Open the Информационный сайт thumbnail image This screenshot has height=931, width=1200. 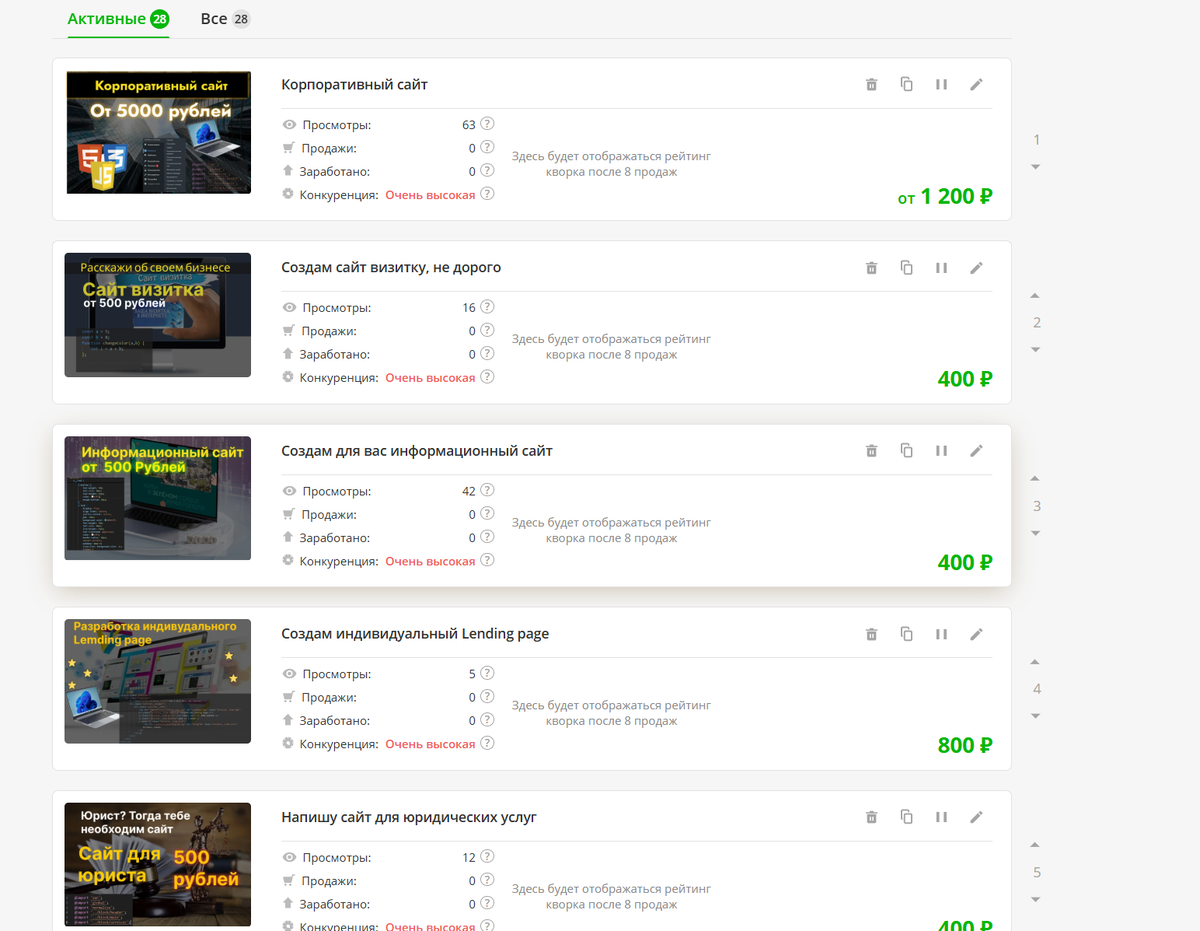tap(158, 498)
